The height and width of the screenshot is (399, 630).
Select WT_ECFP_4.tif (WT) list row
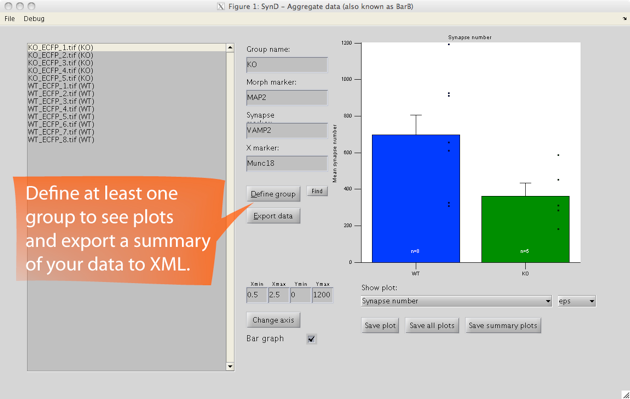click(127, 109)
